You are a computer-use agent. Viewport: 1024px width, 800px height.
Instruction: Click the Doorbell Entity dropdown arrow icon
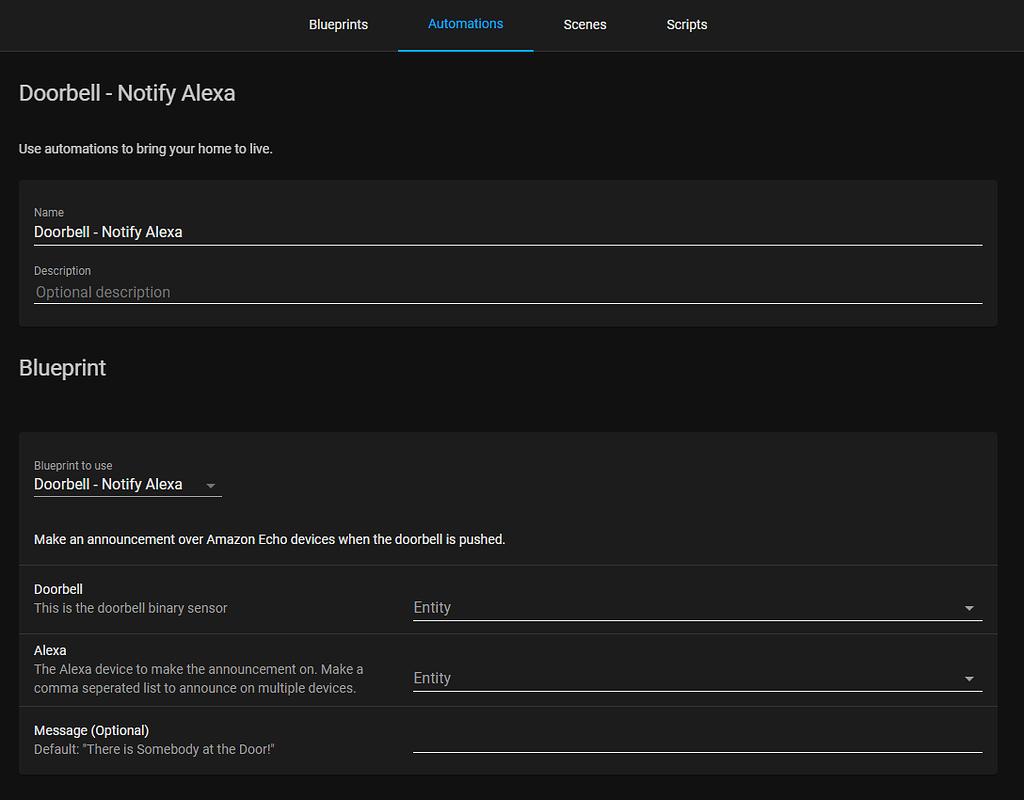click(968, 607)
